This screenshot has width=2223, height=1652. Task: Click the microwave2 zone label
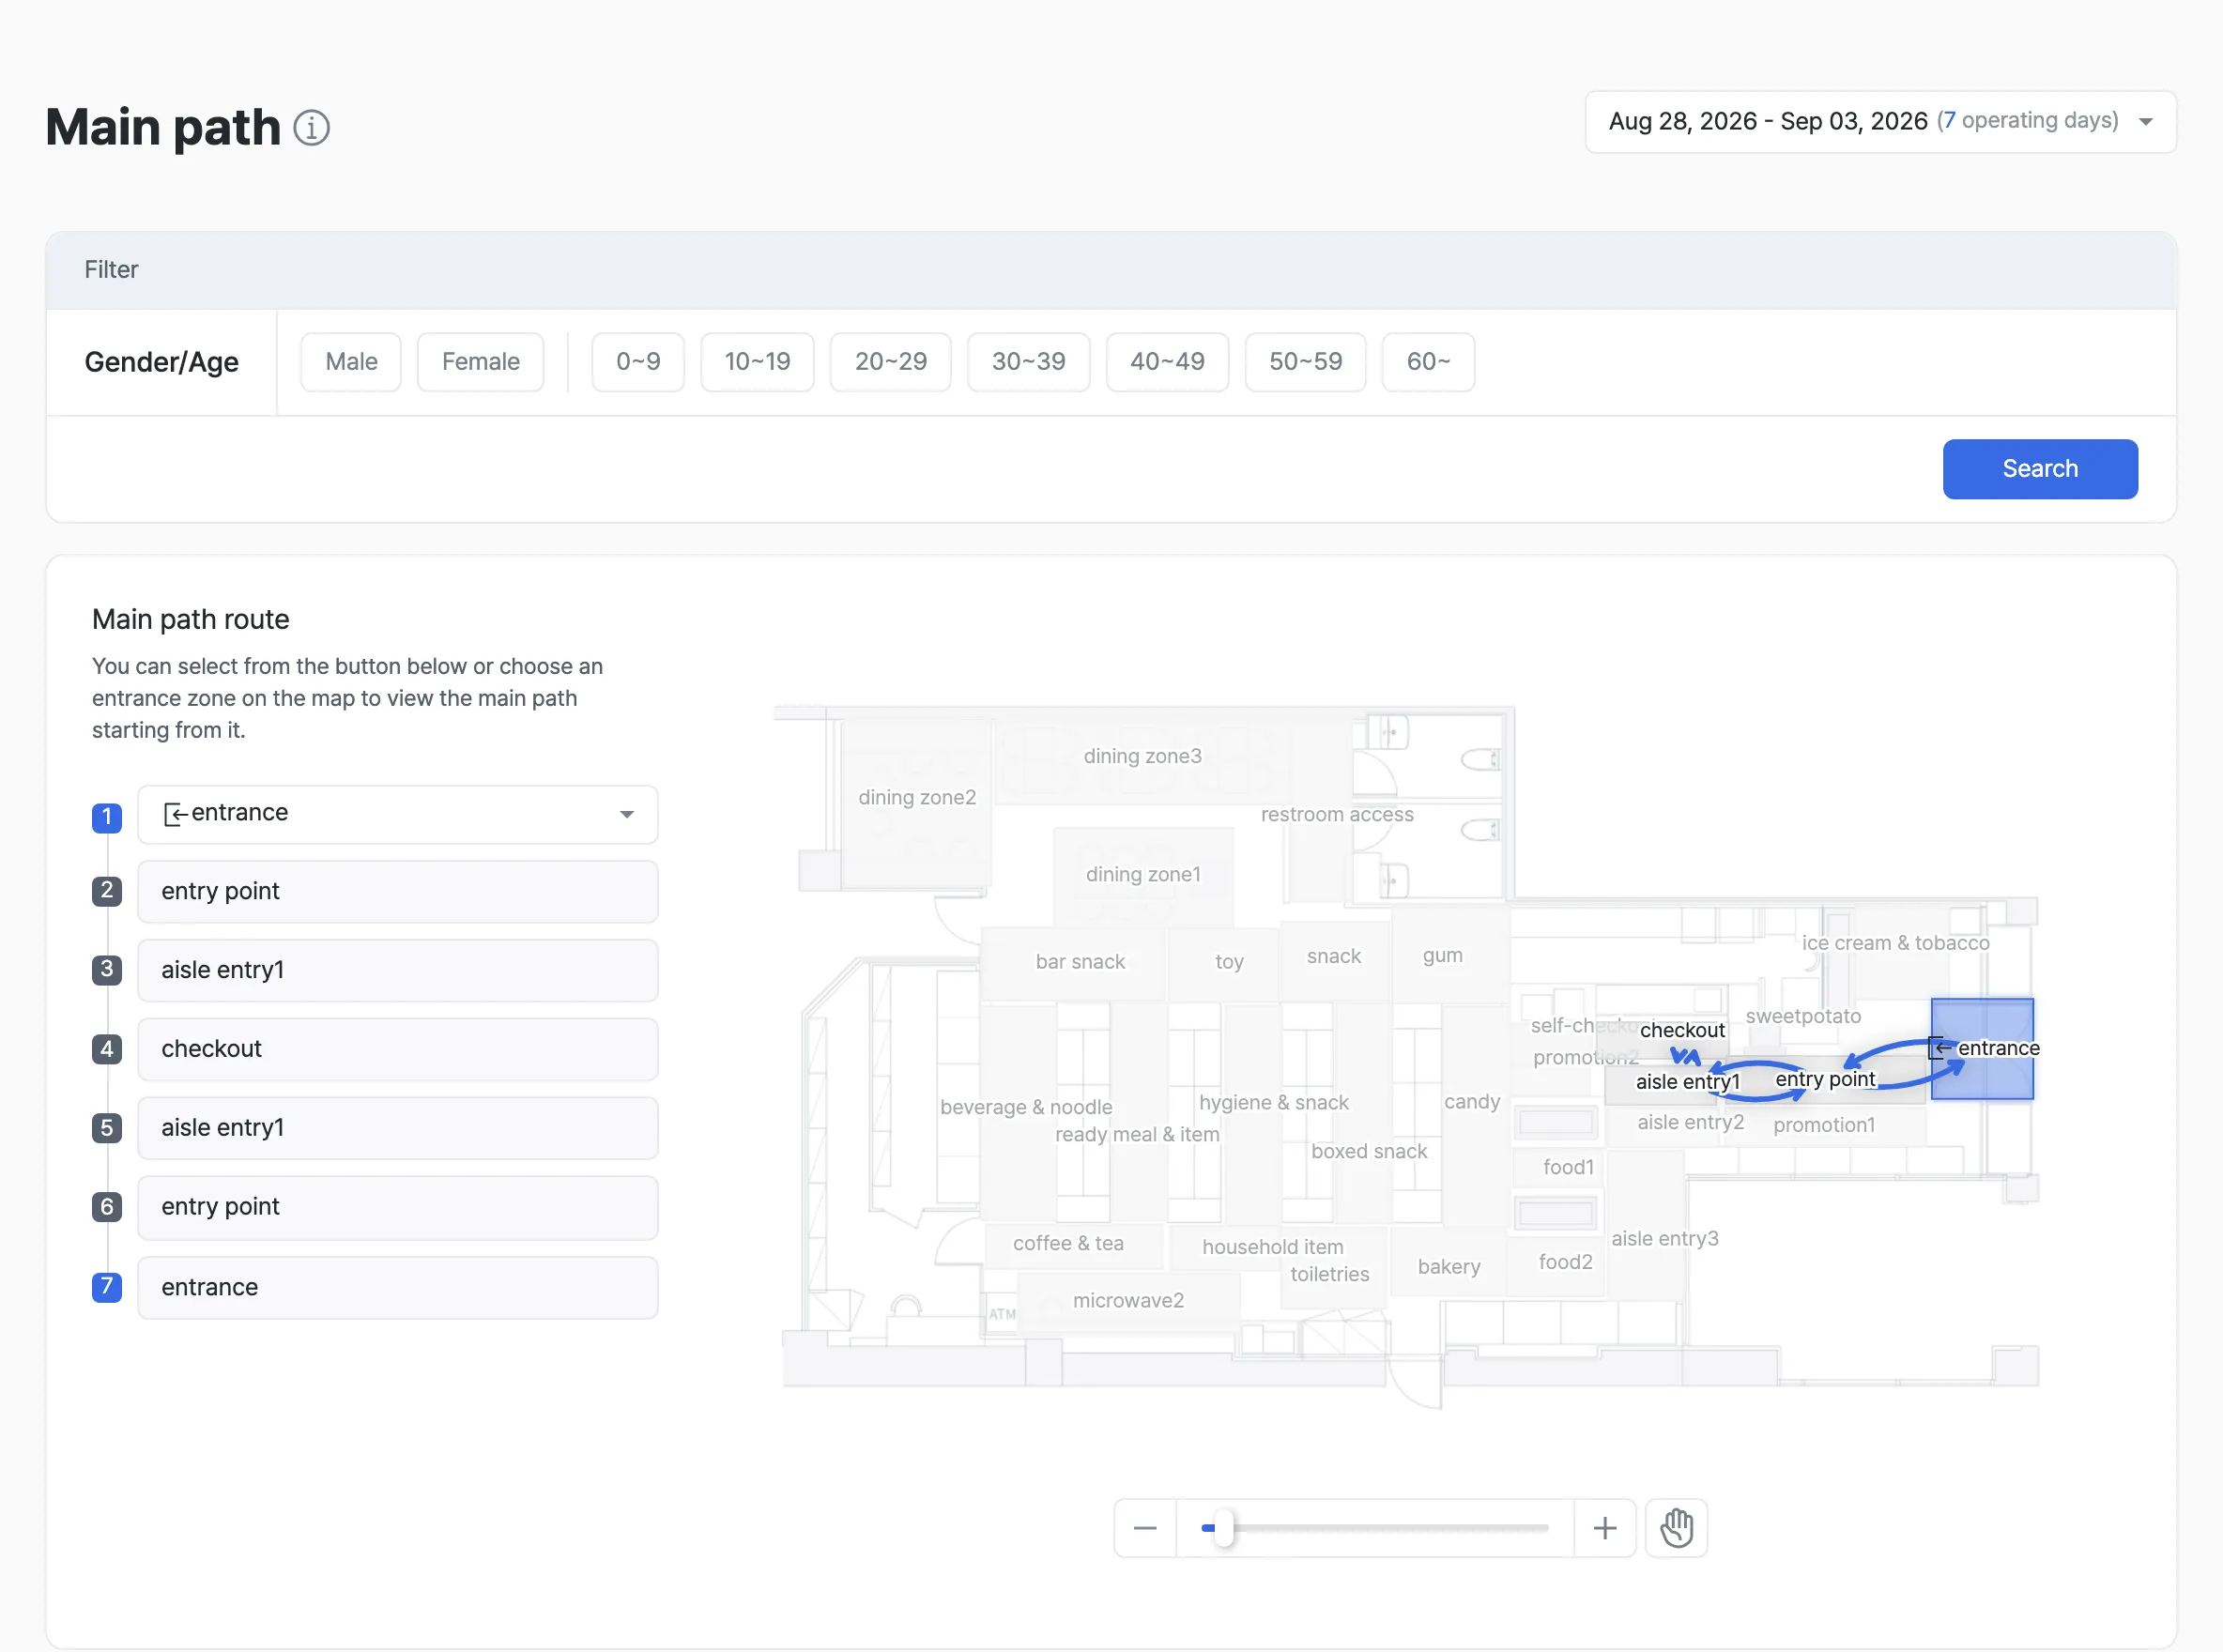1128,1300
